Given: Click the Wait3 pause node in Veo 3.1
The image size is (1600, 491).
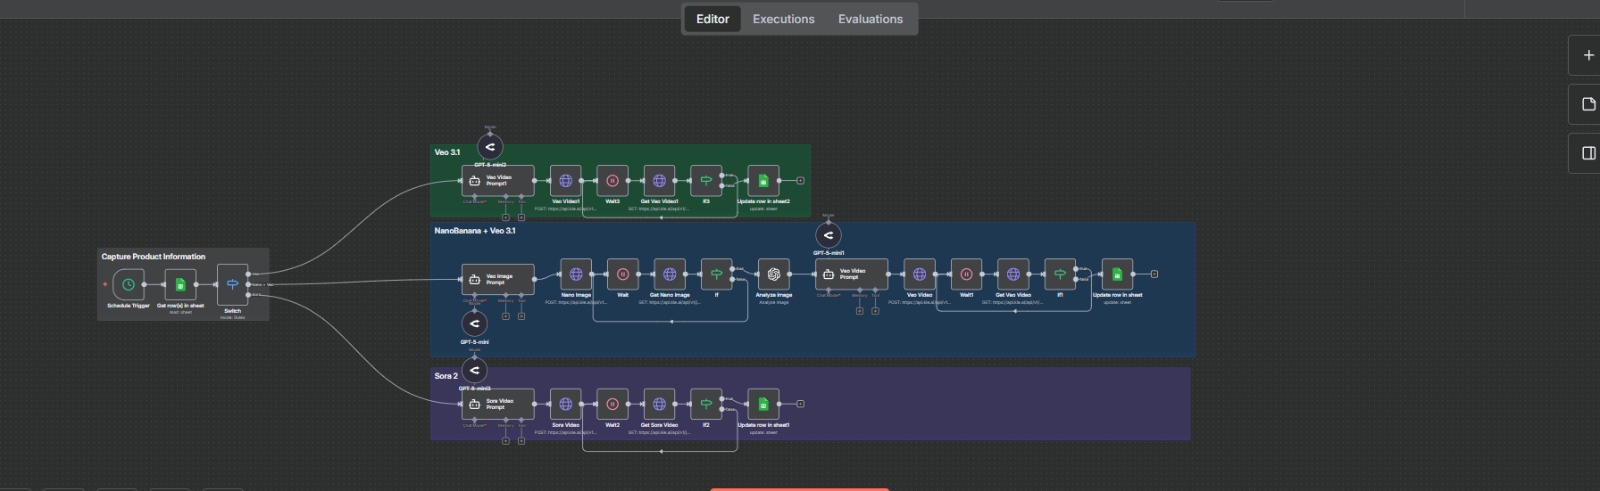Looking at the screenshot, I should click(x=612, y=181).
